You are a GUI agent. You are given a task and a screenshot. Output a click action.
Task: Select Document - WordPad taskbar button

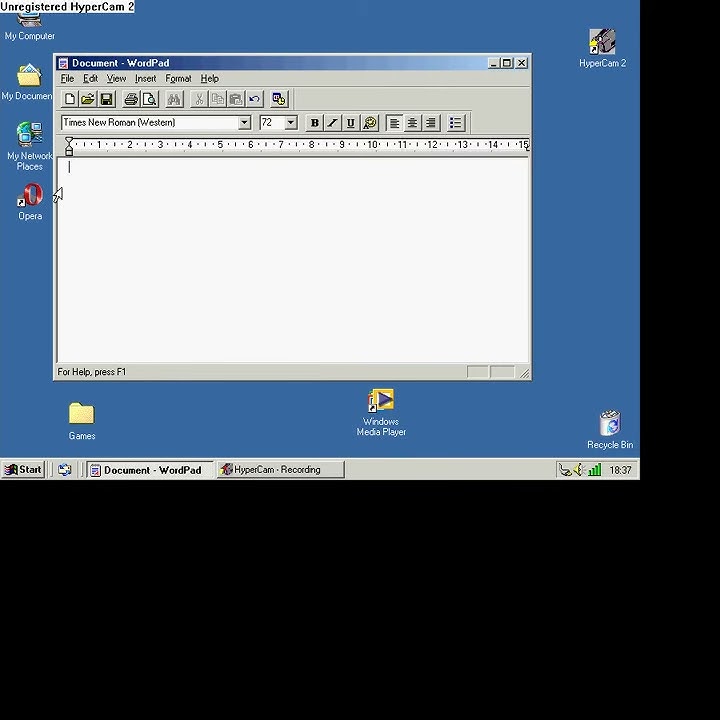click(x=150, y=470)
